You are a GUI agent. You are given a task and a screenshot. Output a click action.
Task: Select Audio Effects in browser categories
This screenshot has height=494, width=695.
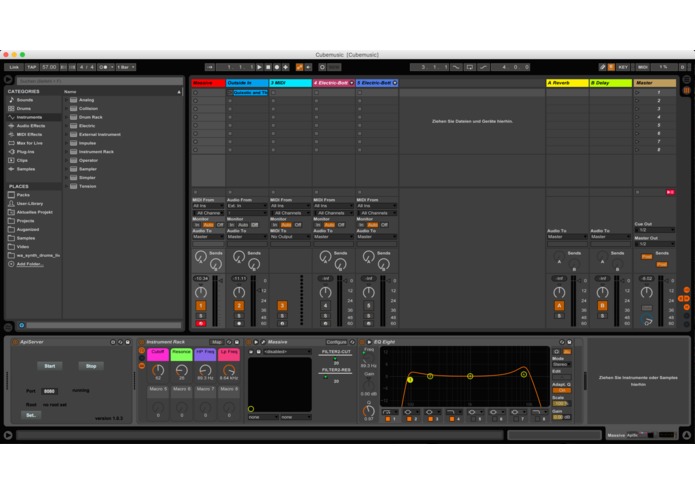coord(31,126)
